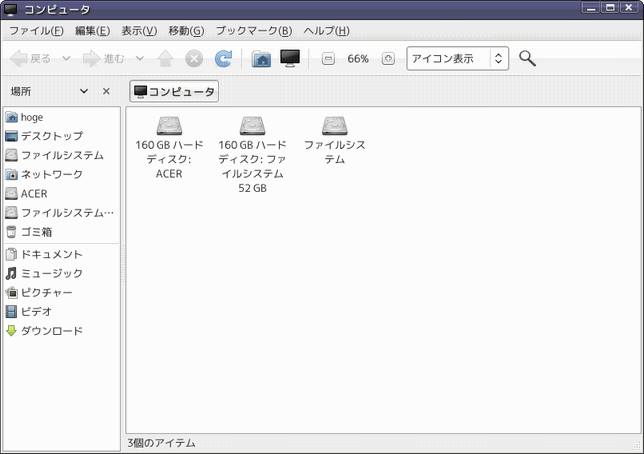Open ブックマーク(B) menu

(x=254, y=31)
